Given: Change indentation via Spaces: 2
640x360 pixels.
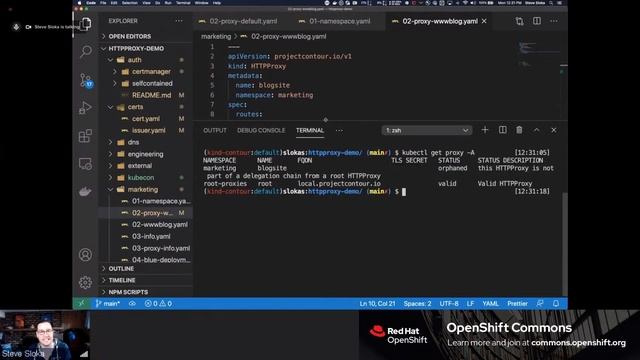Looking at the screenshot, I should [417, 304].
